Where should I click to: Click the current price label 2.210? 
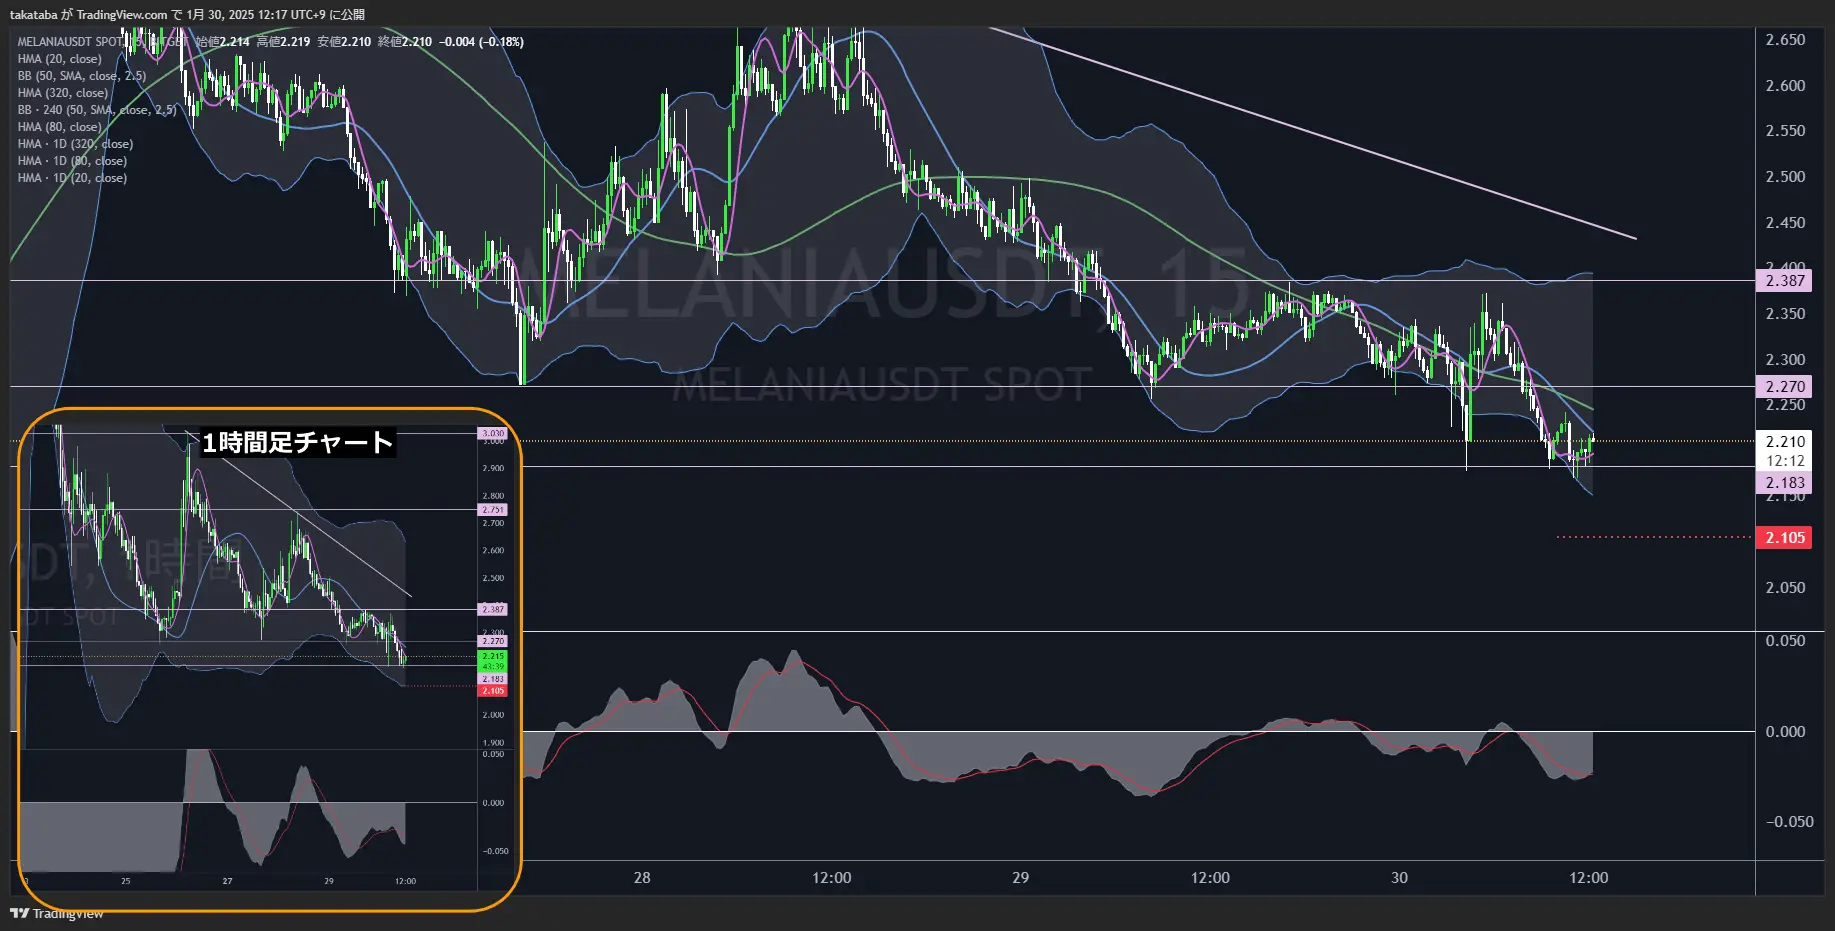point(1784,442)
